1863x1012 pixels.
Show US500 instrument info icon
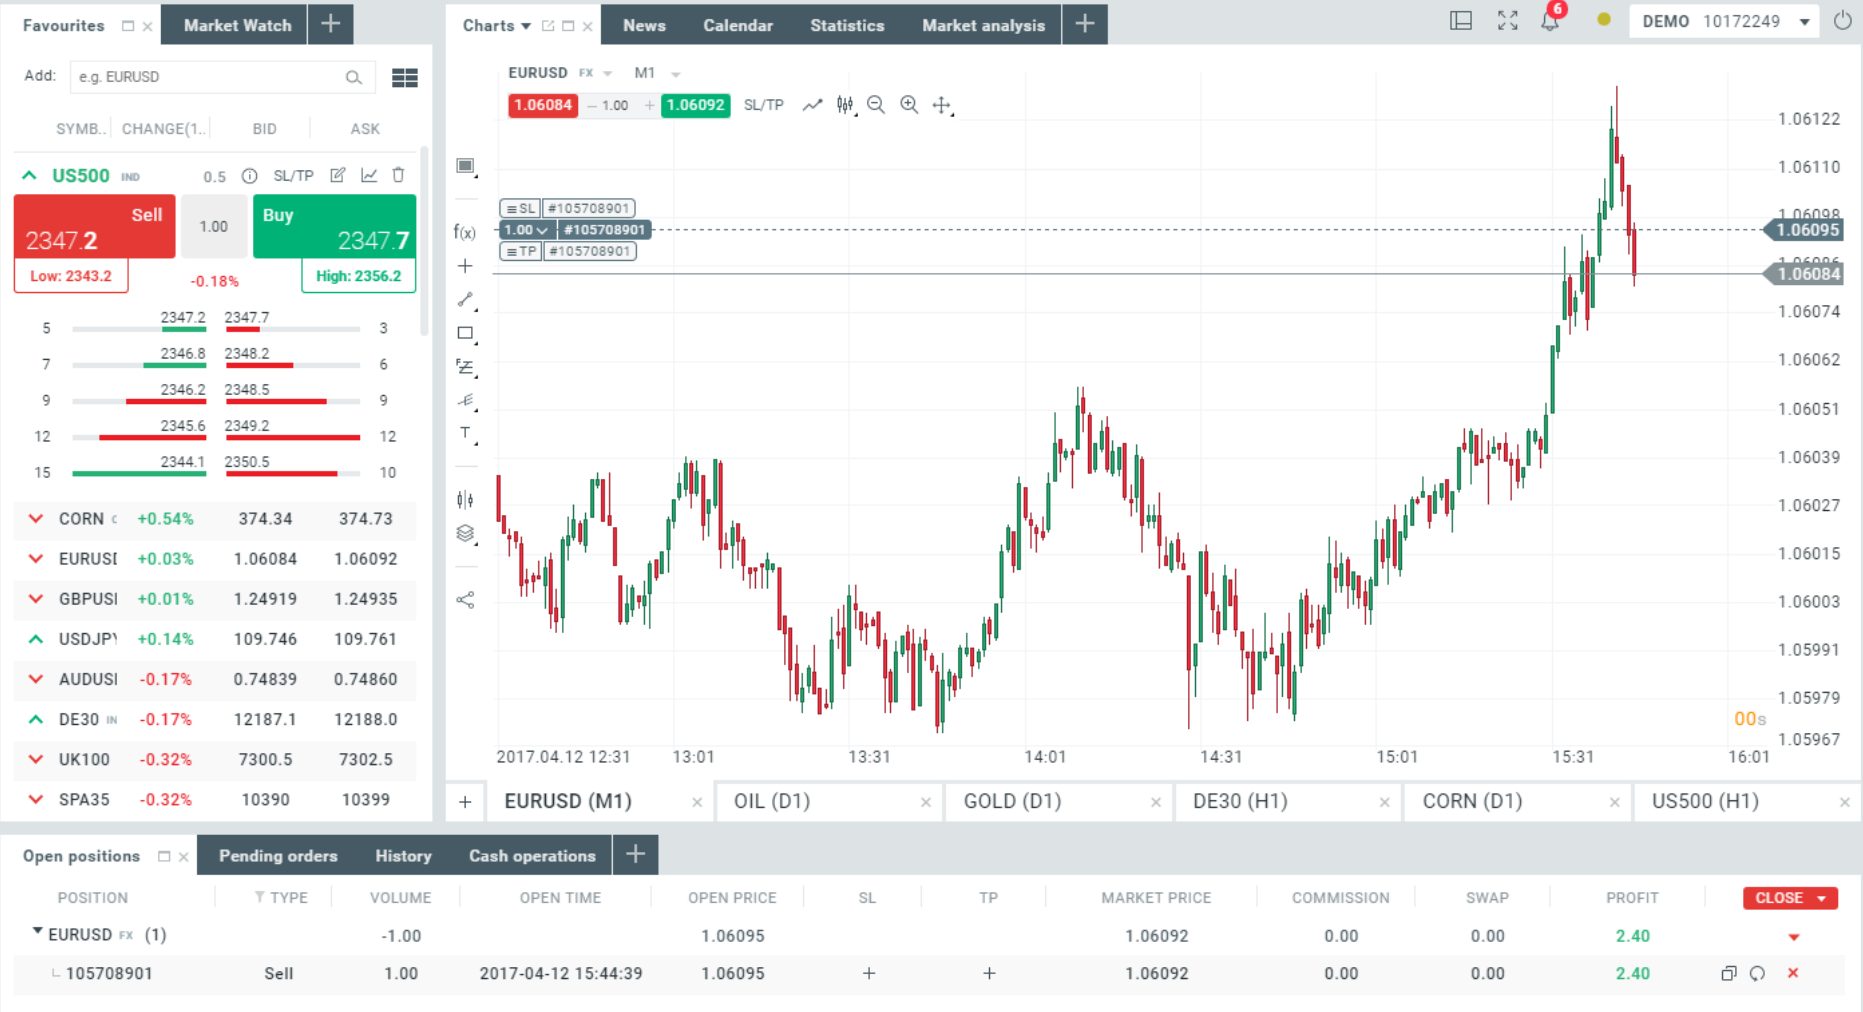click(x=250, y=176)
